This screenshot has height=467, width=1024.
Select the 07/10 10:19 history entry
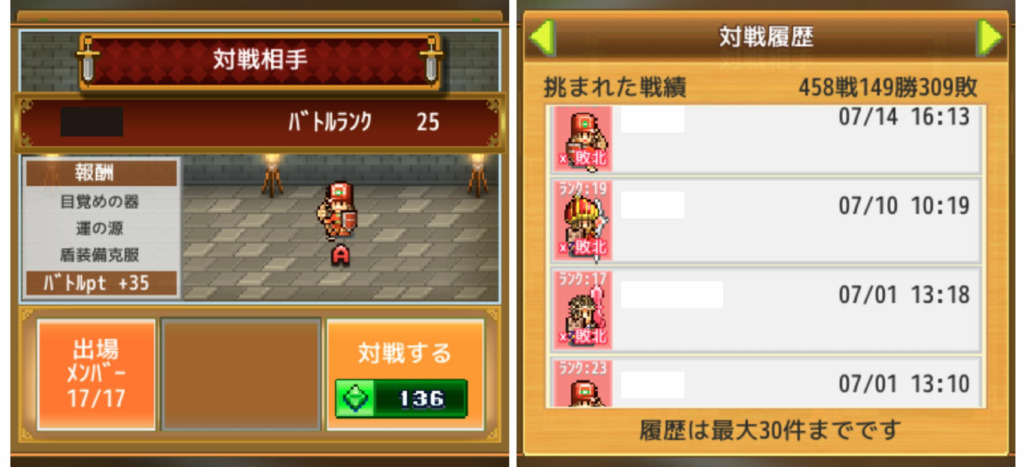(x=765, y=219)
